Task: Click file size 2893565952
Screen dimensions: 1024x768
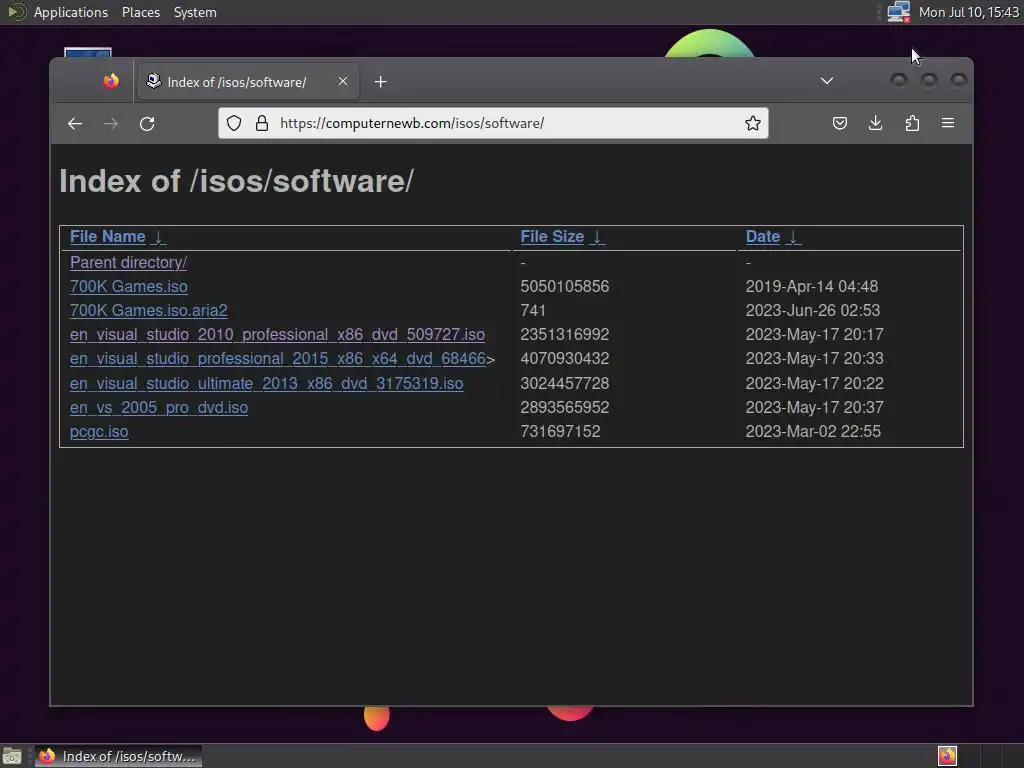Action: pyautogui.click(x=565, y=408)
